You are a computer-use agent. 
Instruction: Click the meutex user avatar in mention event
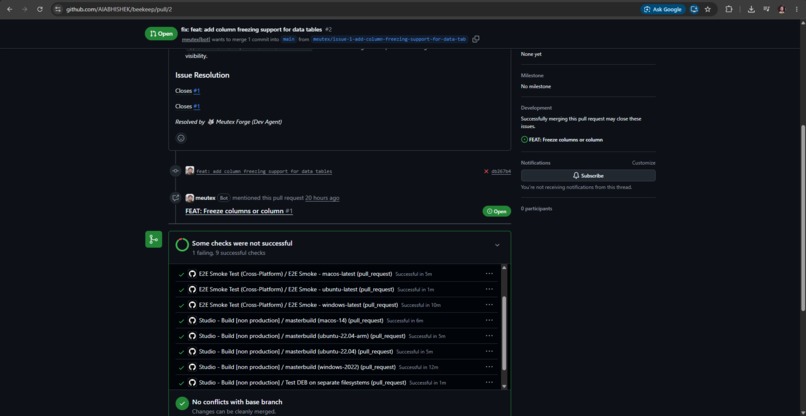[190, 198]
